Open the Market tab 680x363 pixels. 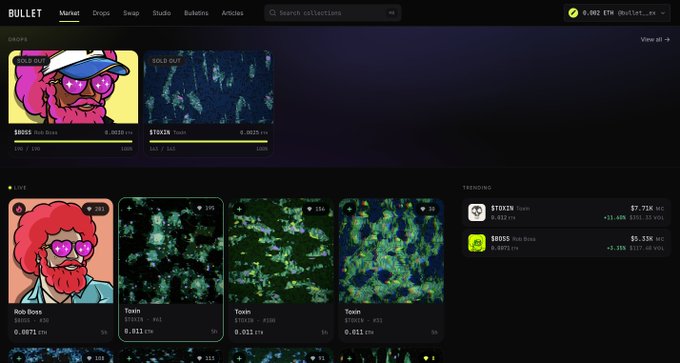coord(69,13)
